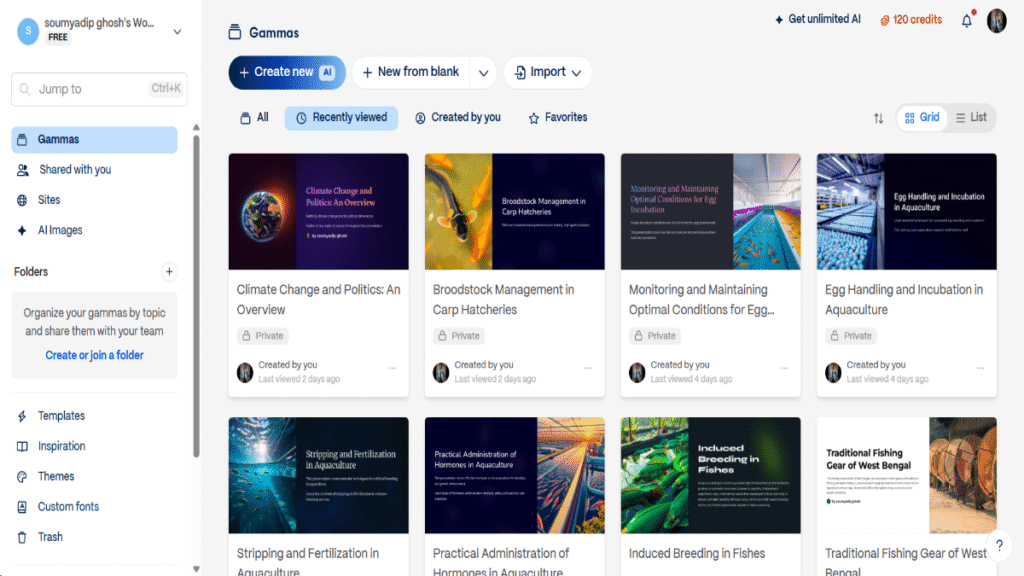
Task: Open Custom fonts in the sidebar
Action: point(94,507)
